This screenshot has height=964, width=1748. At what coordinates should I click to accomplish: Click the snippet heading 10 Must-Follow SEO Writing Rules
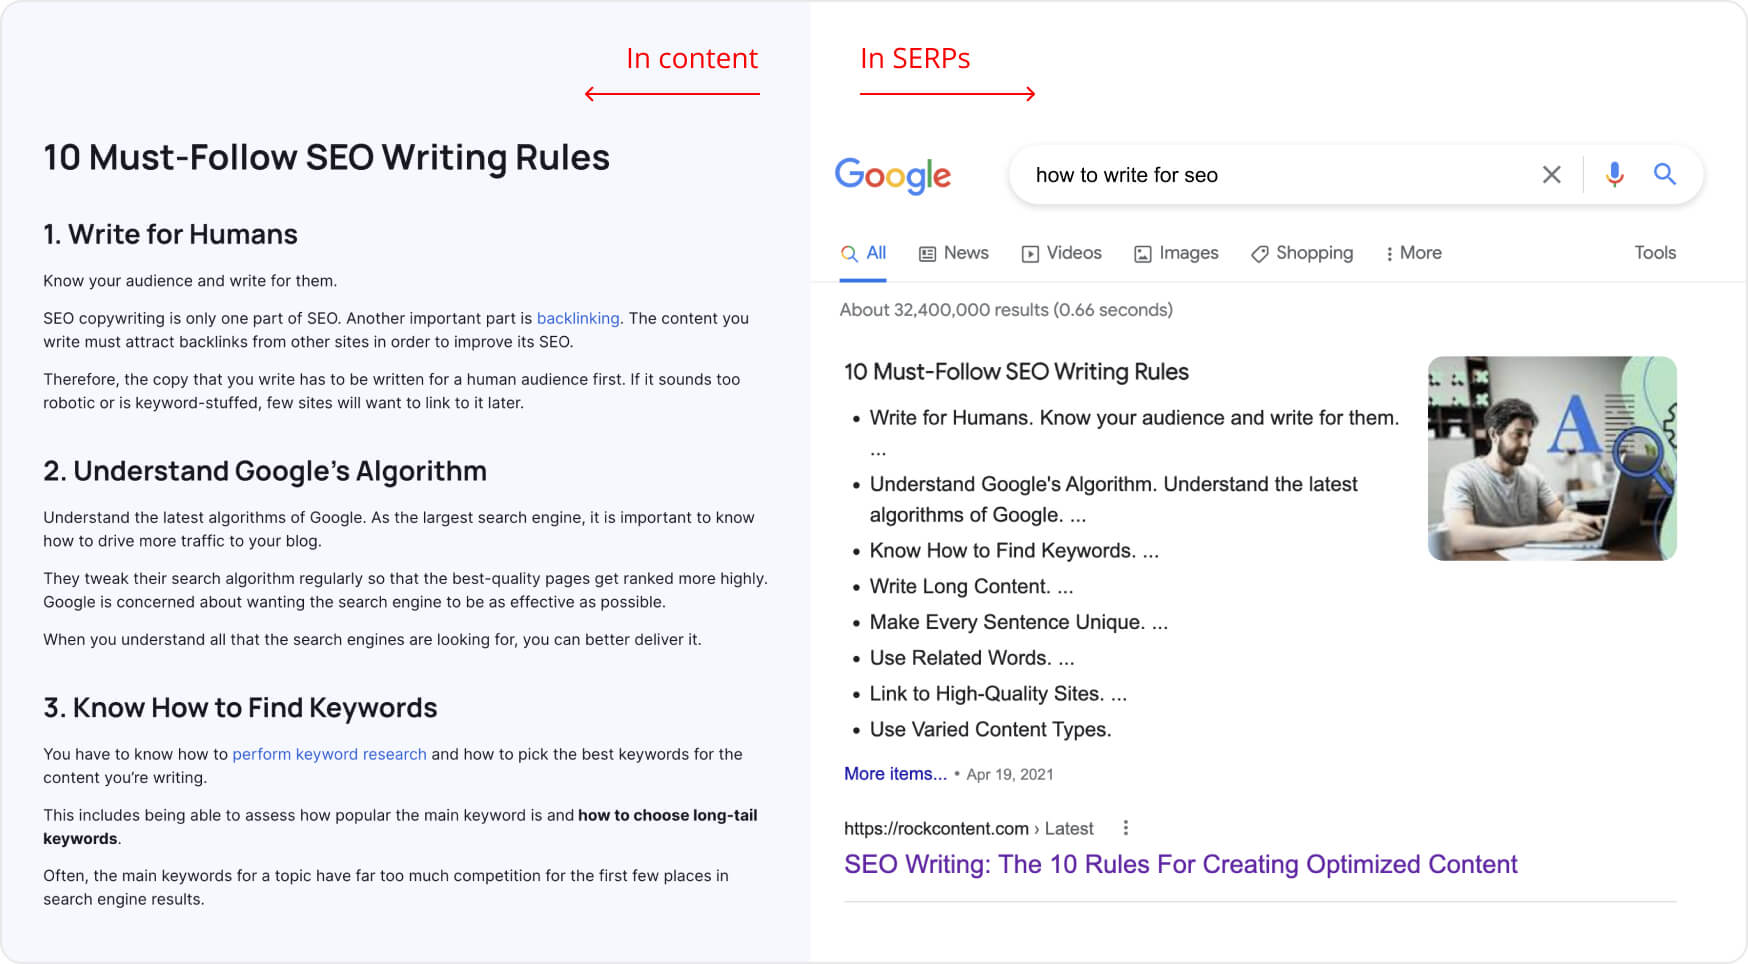pos(1016,372)
